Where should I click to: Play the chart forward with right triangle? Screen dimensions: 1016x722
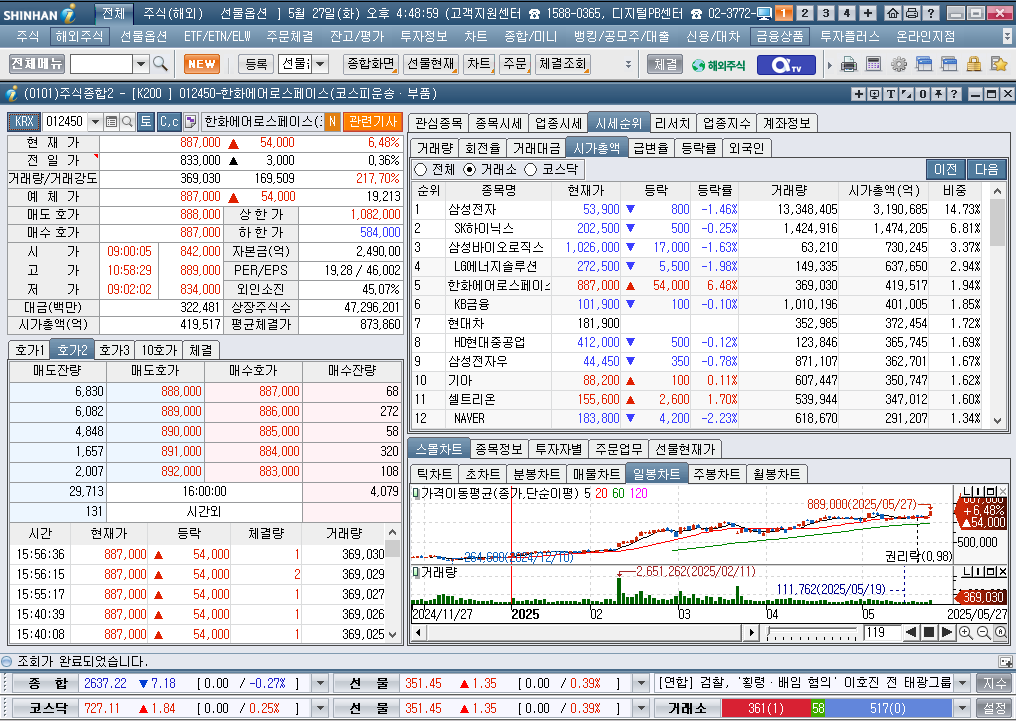(x=947, y=632)
